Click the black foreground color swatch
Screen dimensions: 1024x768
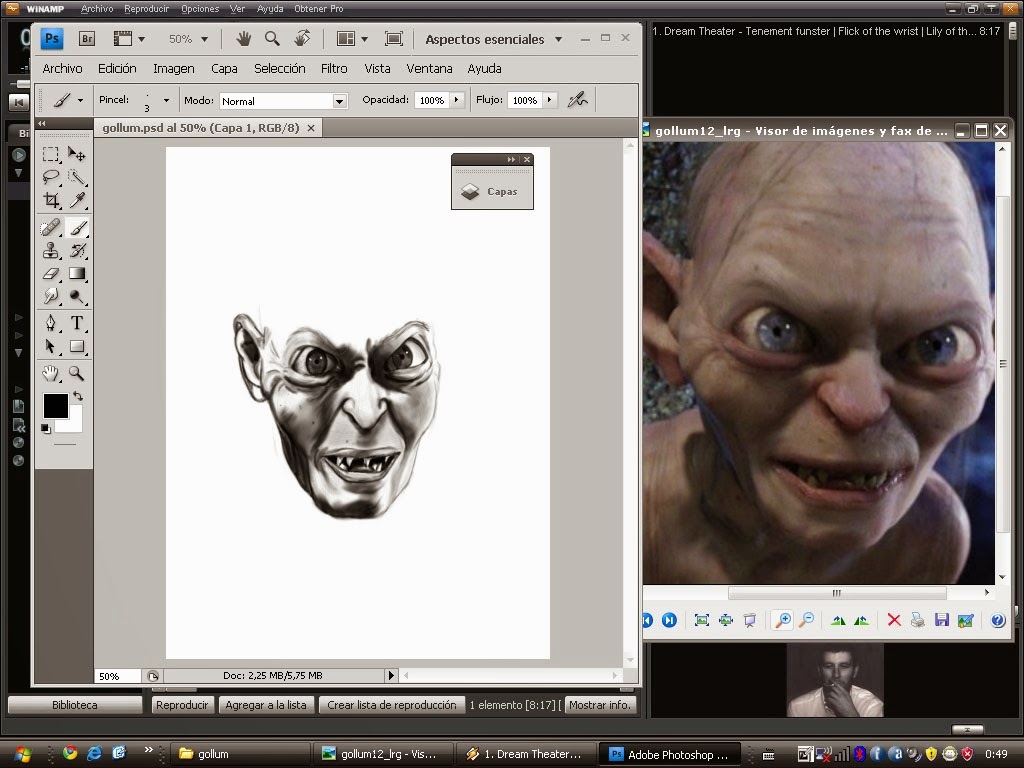tap(56, 406)
